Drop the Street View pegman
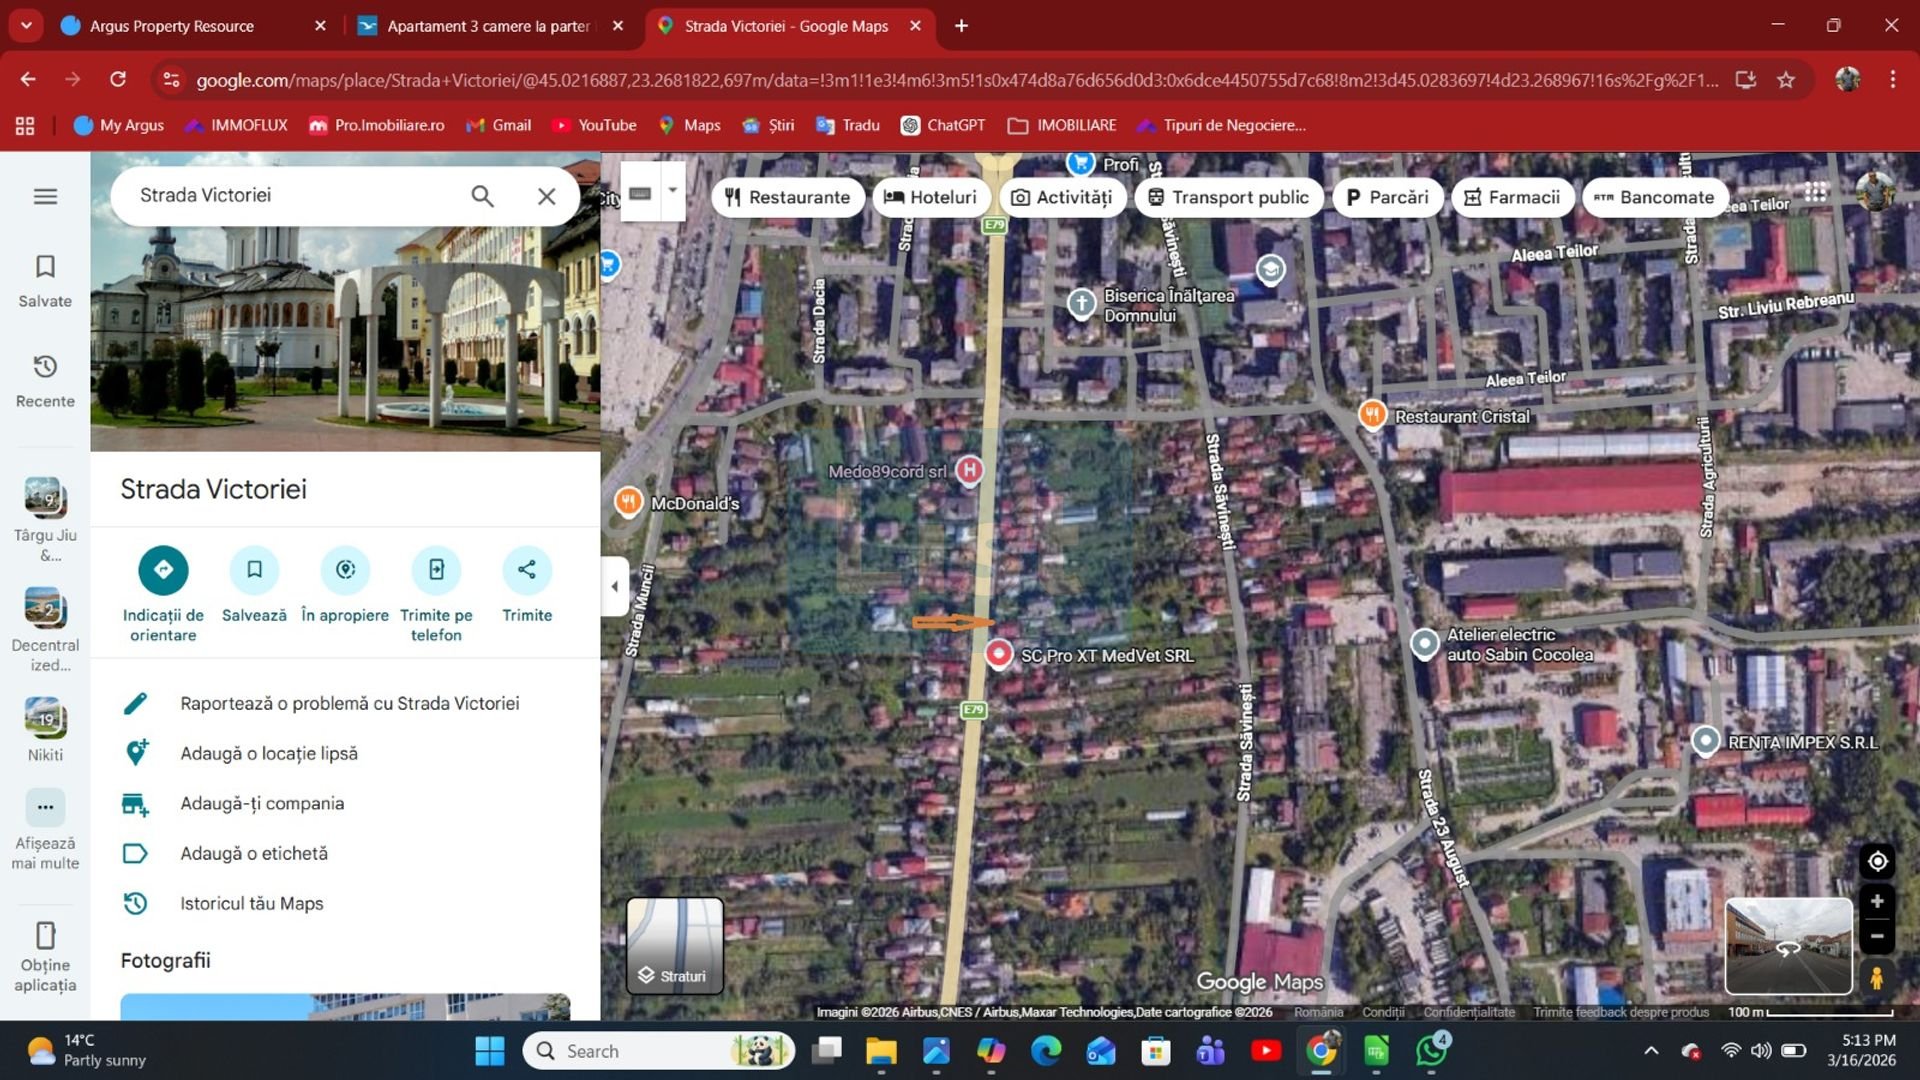Screen dimensions: 1920x1080 click(x=1877, y=977)
